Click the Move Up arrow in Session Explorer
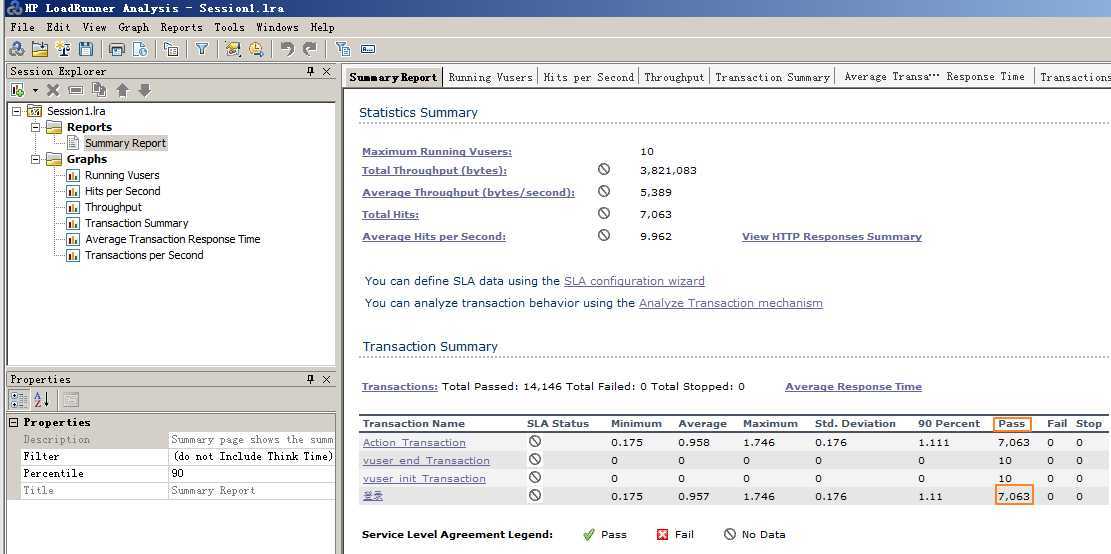The image size is (1111, 554). click(123, 90)
